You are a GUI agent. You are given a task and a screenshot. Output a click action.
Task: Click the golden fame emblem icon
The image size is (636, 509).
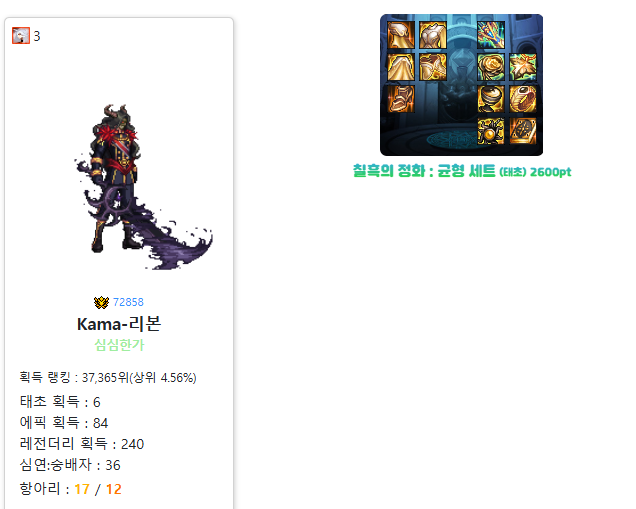click(x=101, y=302)
